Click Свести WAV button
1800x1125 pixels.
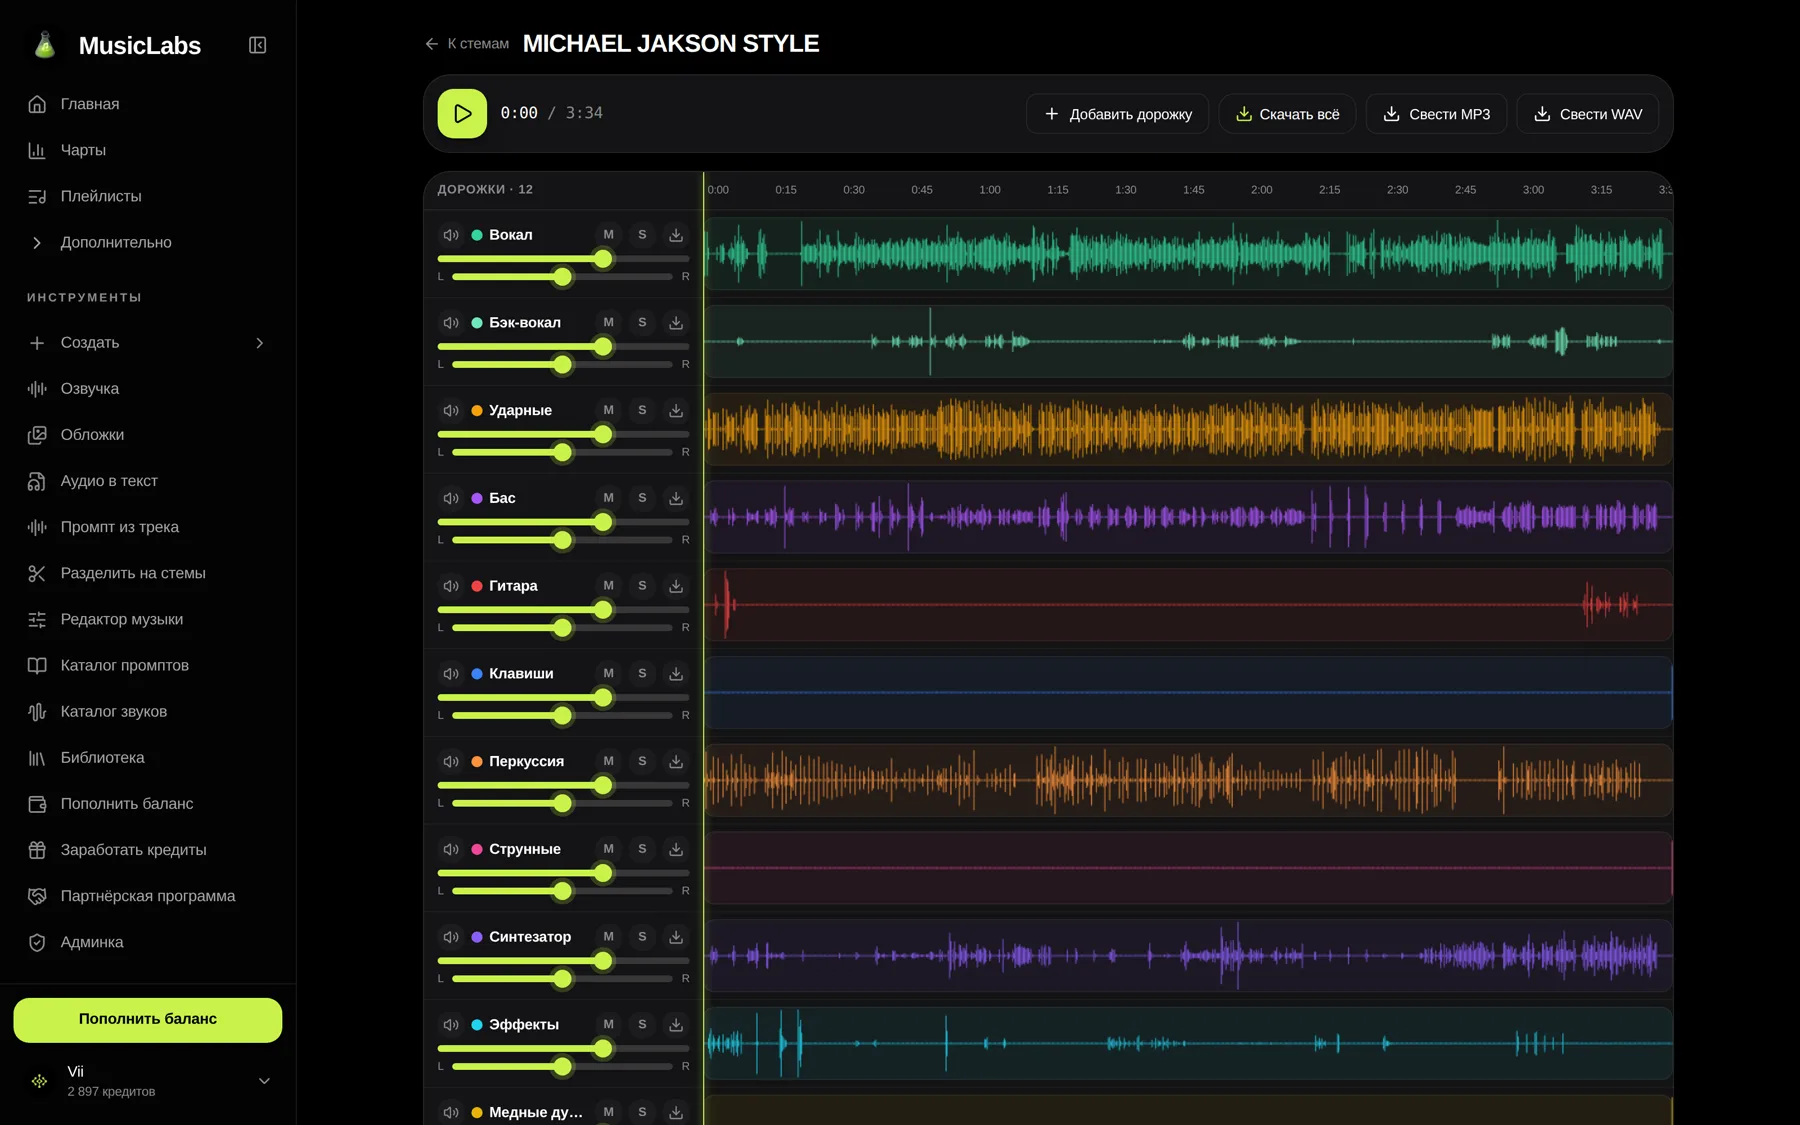pyautogui.click(x=1588, y=114)
